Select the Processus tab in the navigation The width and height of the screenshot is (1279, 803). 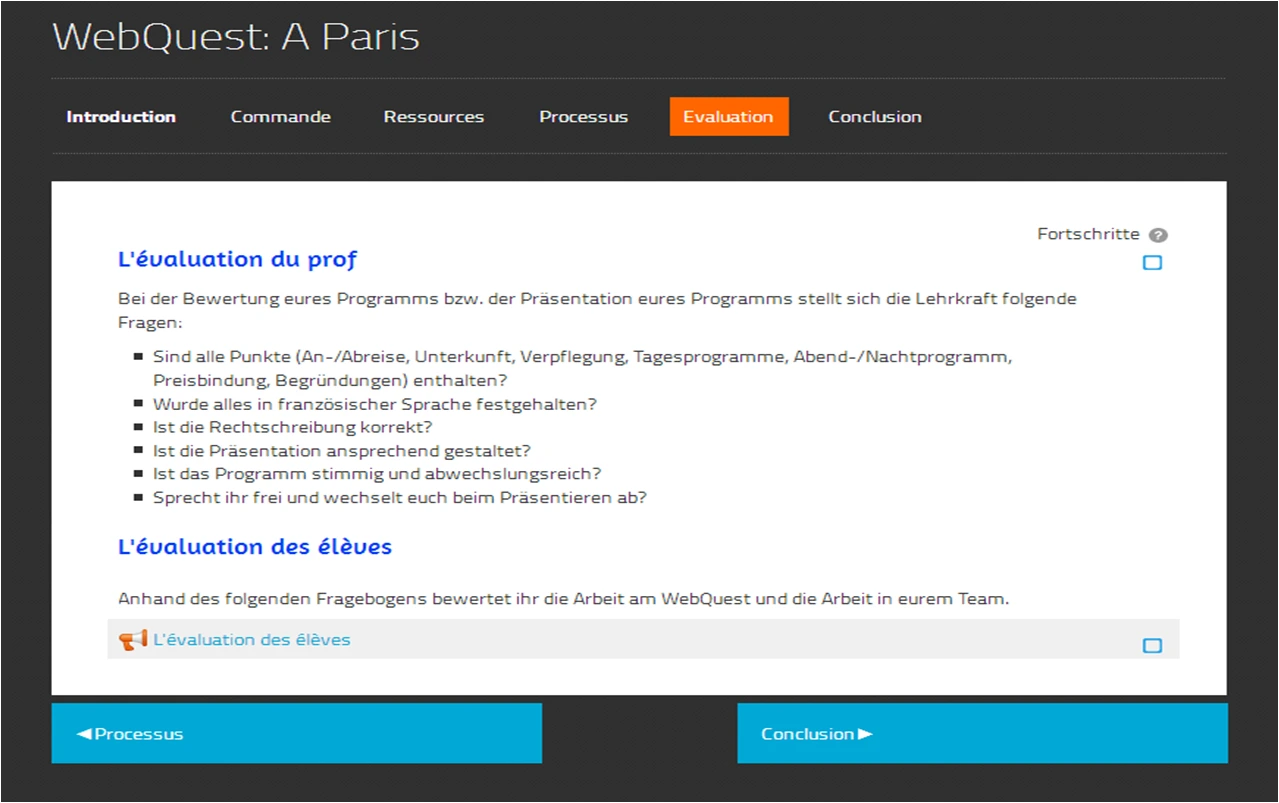pos(583,117)
